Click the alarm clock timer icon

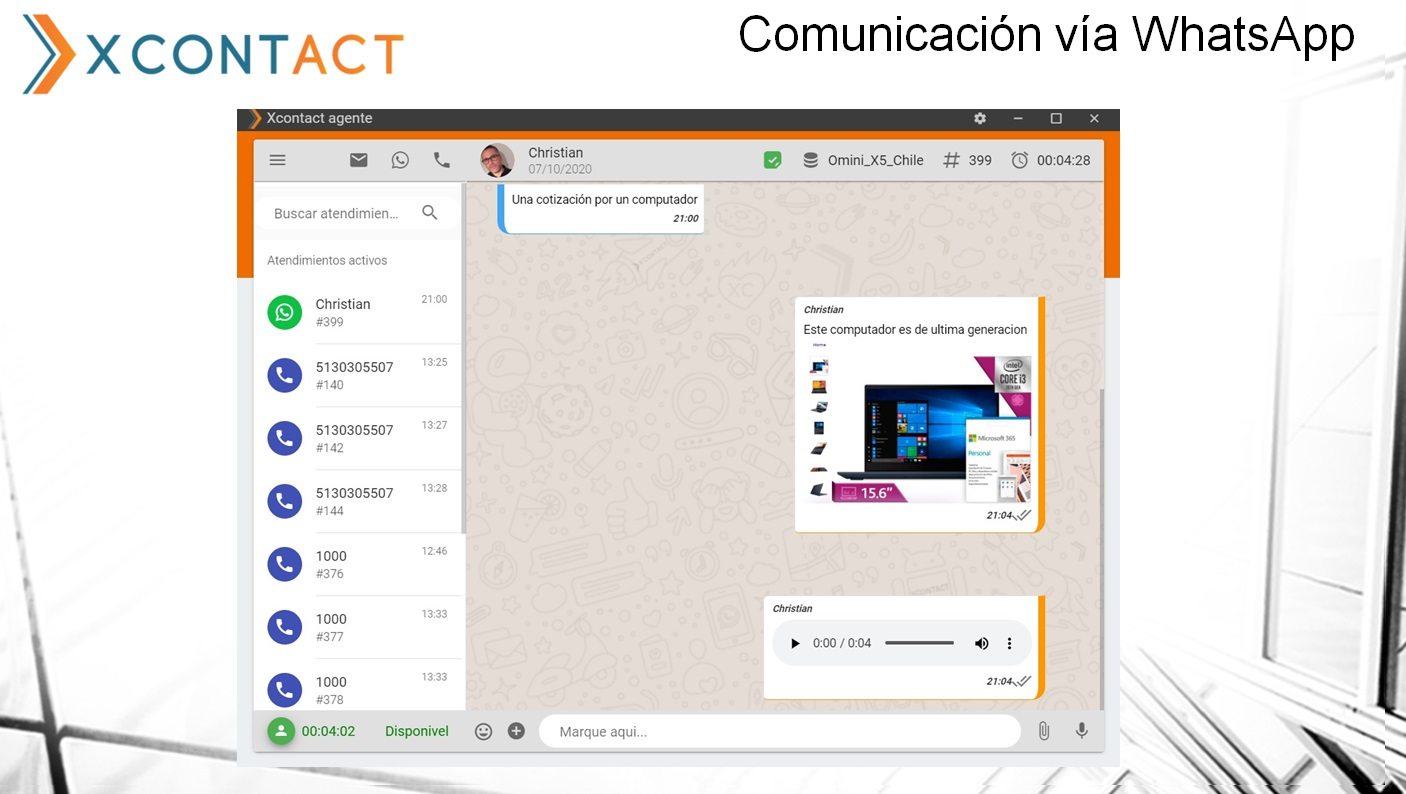tap(1019, 160)
